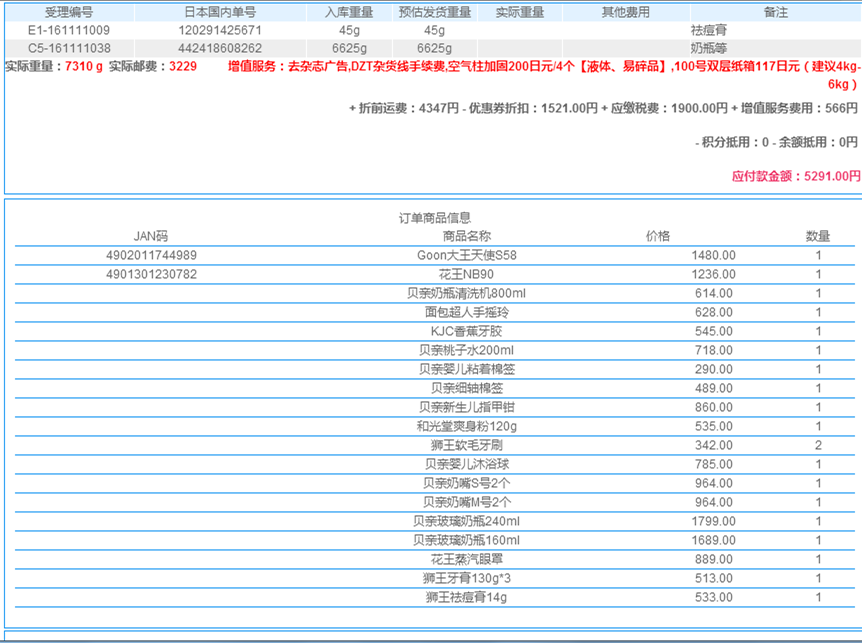Select order number C5-161111038
This screenshot has height=643, width=862.
pos(69,48)
